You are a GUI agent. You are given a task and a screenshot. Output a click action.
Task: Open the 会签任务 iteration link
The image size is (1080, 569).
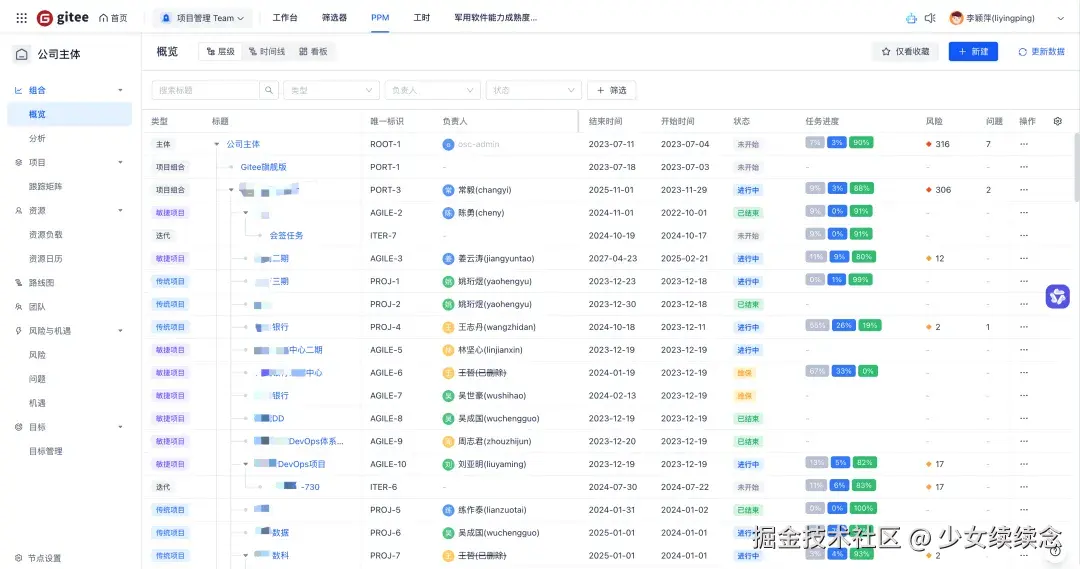286,236
